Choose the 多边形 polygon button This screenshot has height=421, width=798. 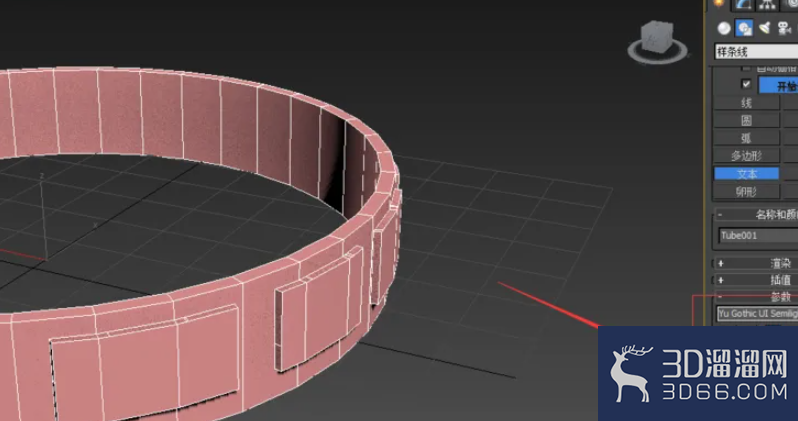pyautogui.click(x=747, y=156)
